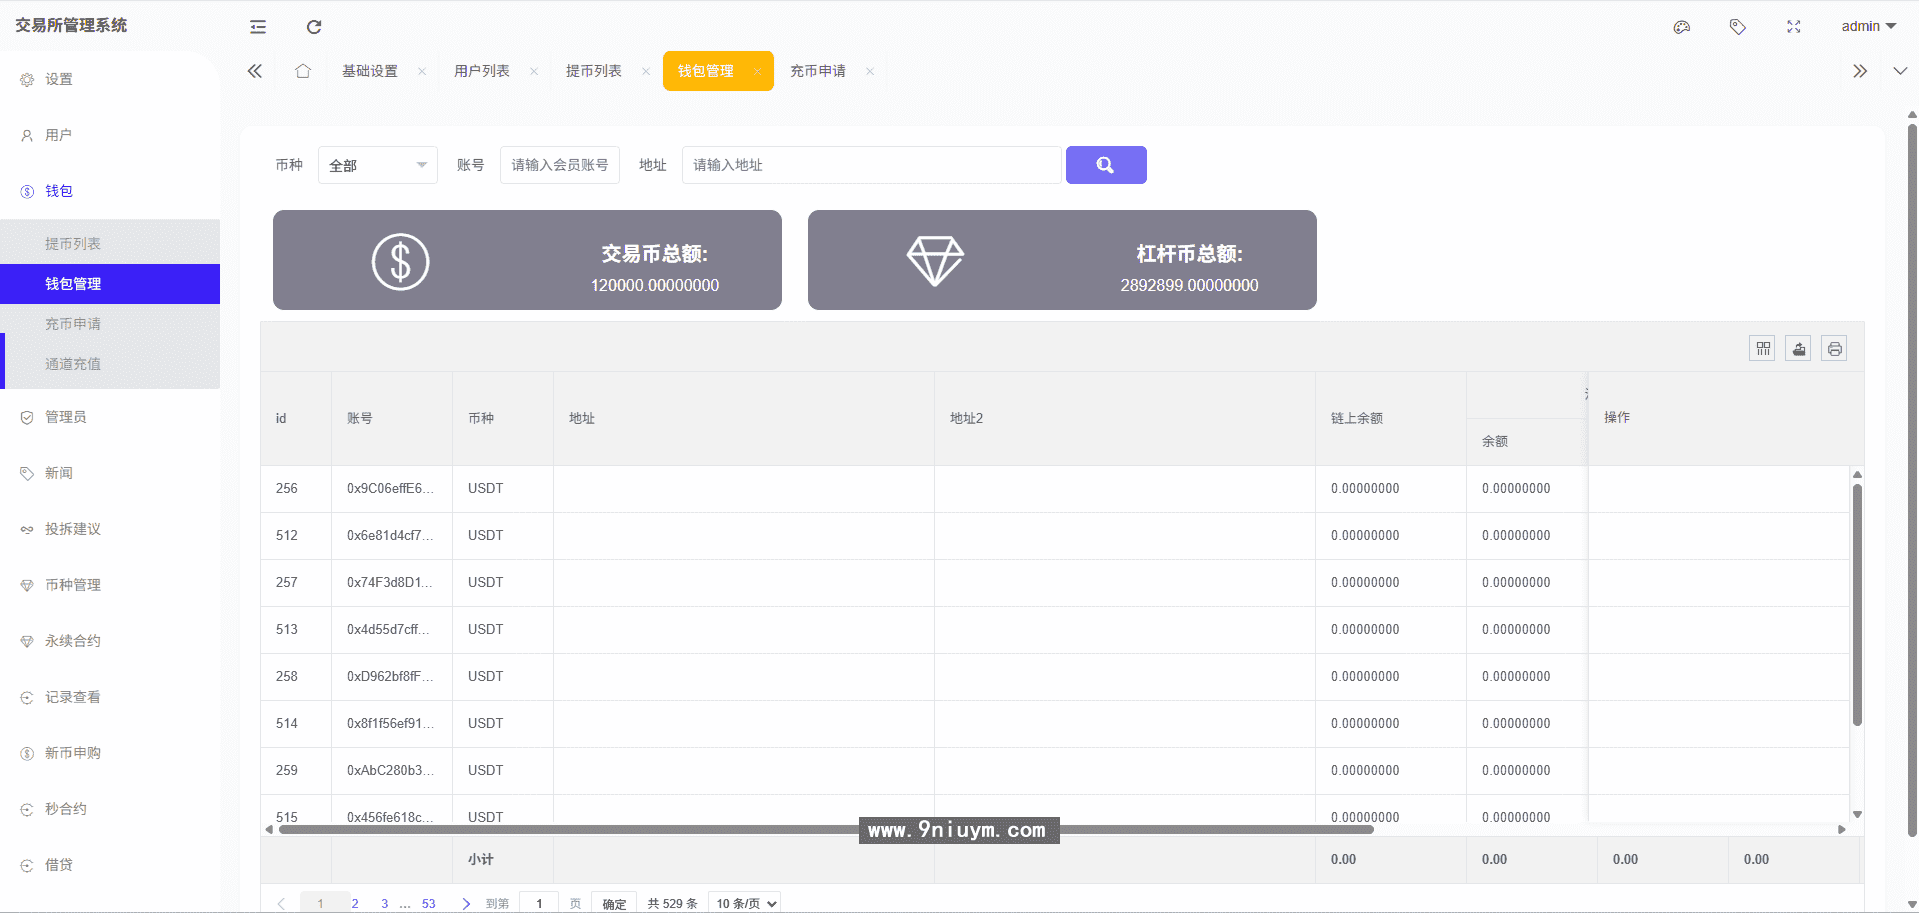Open the 全部 currency dropdown

(377, 164)
